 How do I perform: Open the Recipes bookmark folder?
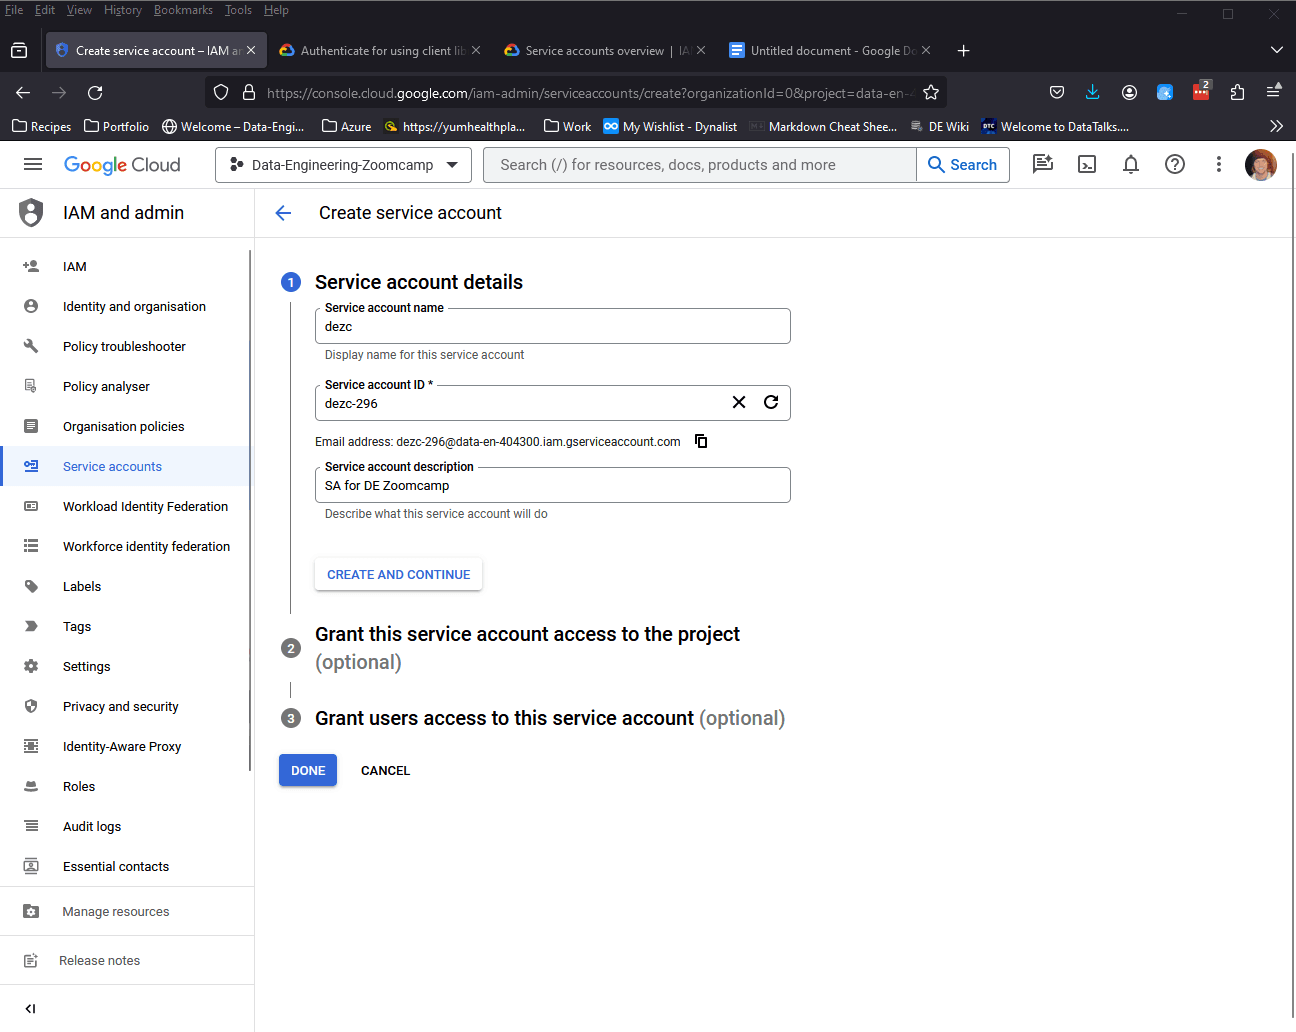click(41, 126)
